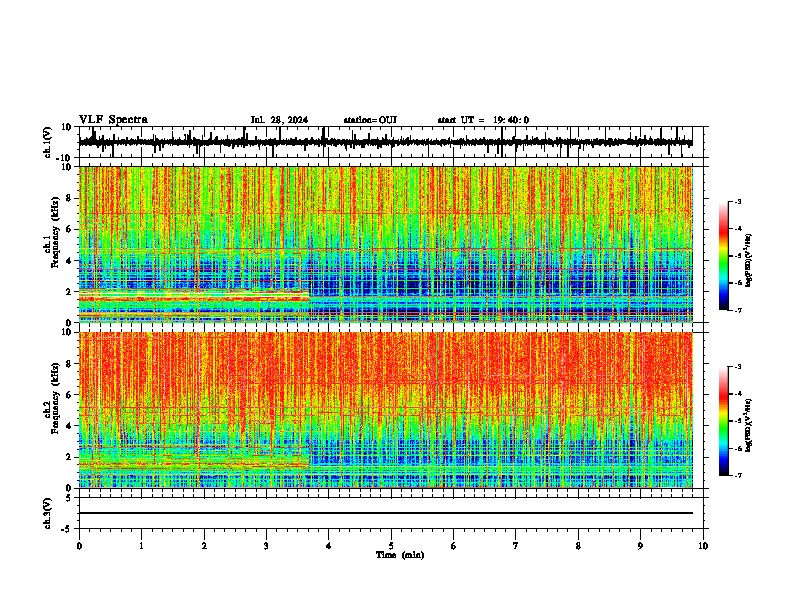Click the "Time (min)" x-axis label

[x=400, y=555]
